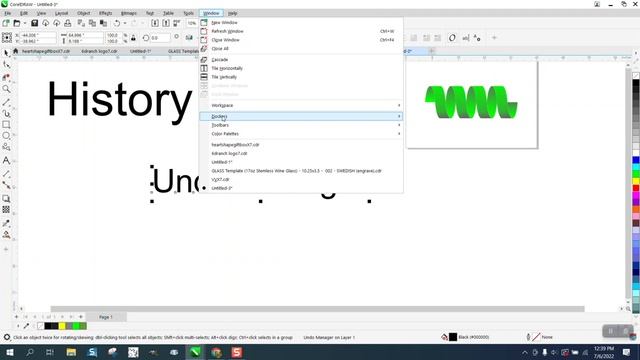Add a page with the plus button
The height and width of the screenshot is (360, 640).
tap(81, 317)
